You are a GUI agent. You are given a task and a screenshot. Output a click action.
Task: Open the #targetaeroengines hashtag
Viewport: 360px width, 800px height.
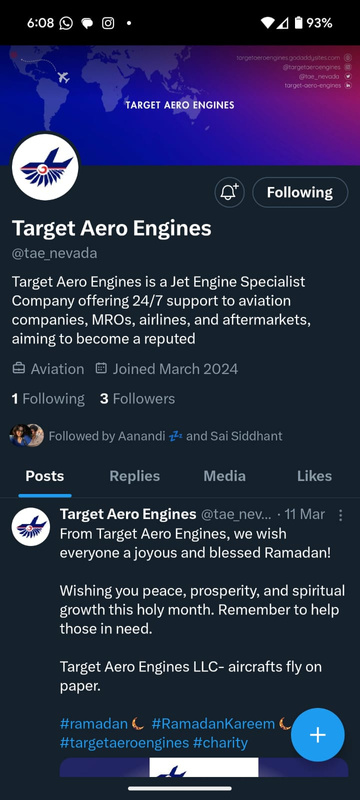point(124,742)
